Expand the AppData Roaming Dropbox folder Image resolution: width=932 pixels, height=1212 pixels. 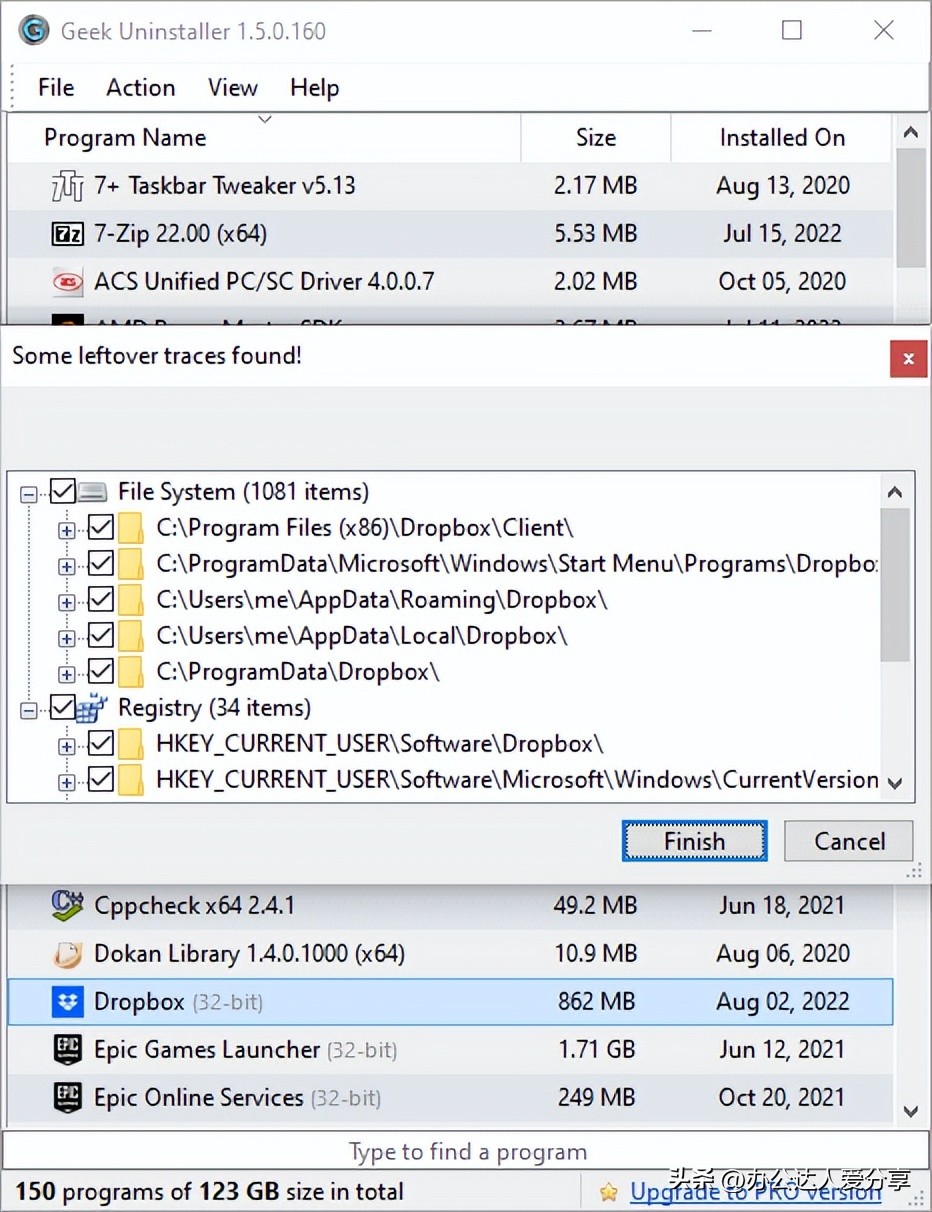(x=66, y=599)
